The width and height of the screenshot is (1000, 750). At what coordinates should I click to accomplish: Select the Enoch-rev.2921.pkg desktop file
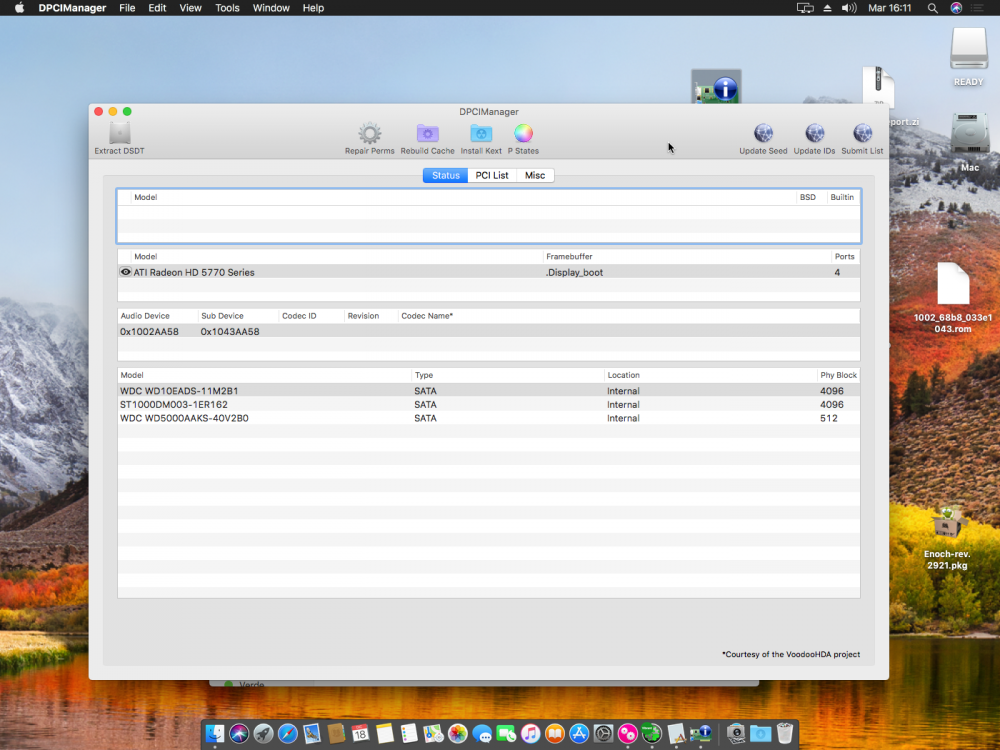pyautogui.click(x=947, y=538)
